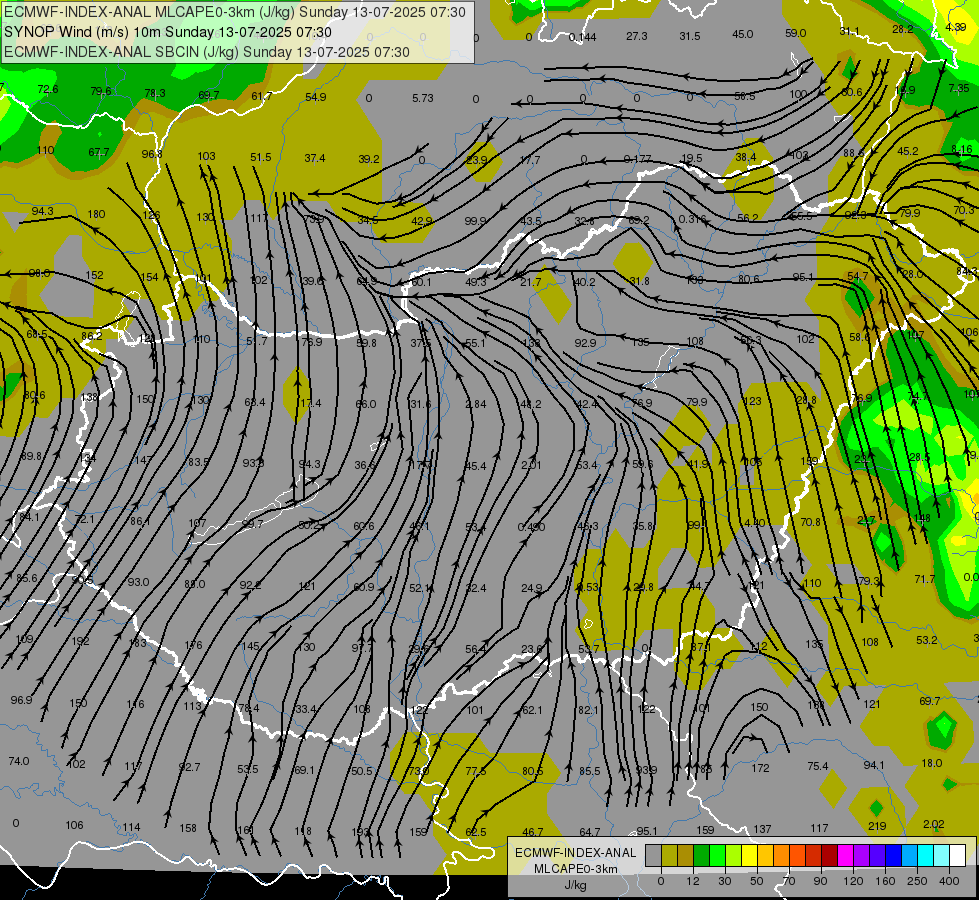Click the SYNOP Wind header line
979x900 pixels.
coord(168,32)
